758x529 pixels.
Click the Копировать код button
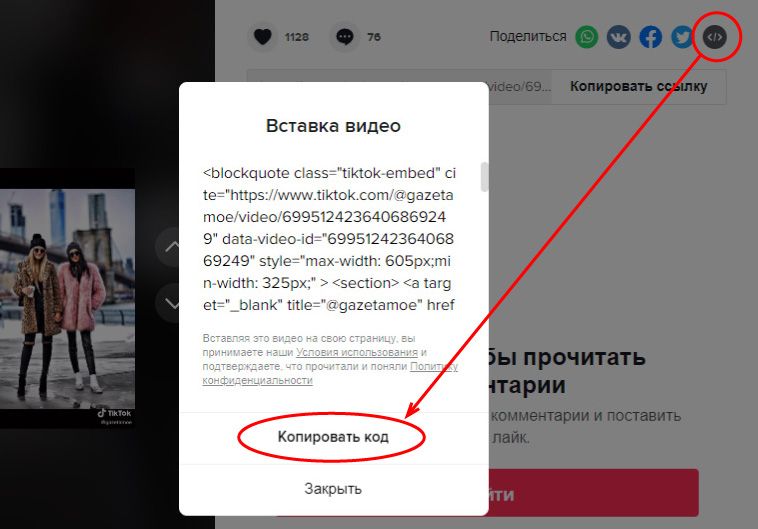click(333, 437)
